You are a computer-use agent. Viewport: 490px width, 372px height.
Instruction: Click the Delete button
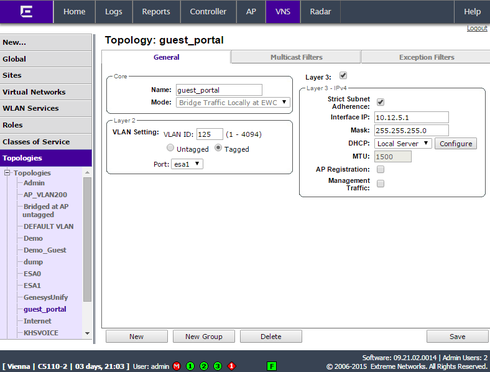(271, 337)
